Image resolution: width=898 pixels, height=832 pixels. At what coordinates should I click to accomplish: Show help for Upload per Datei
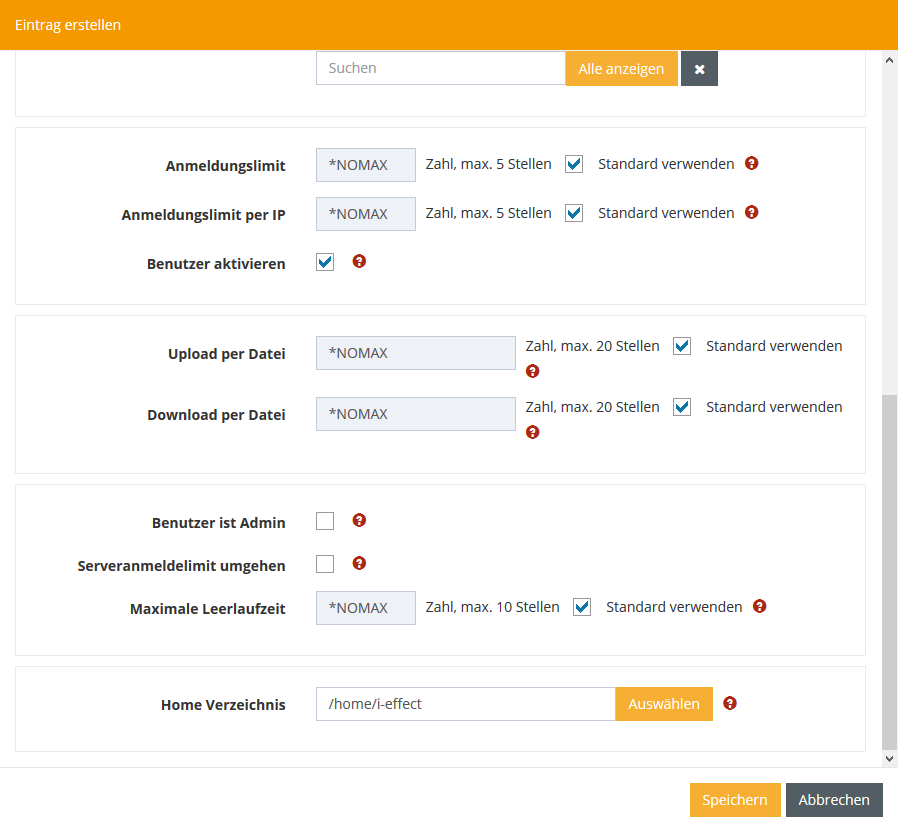[x=533, y=371]
